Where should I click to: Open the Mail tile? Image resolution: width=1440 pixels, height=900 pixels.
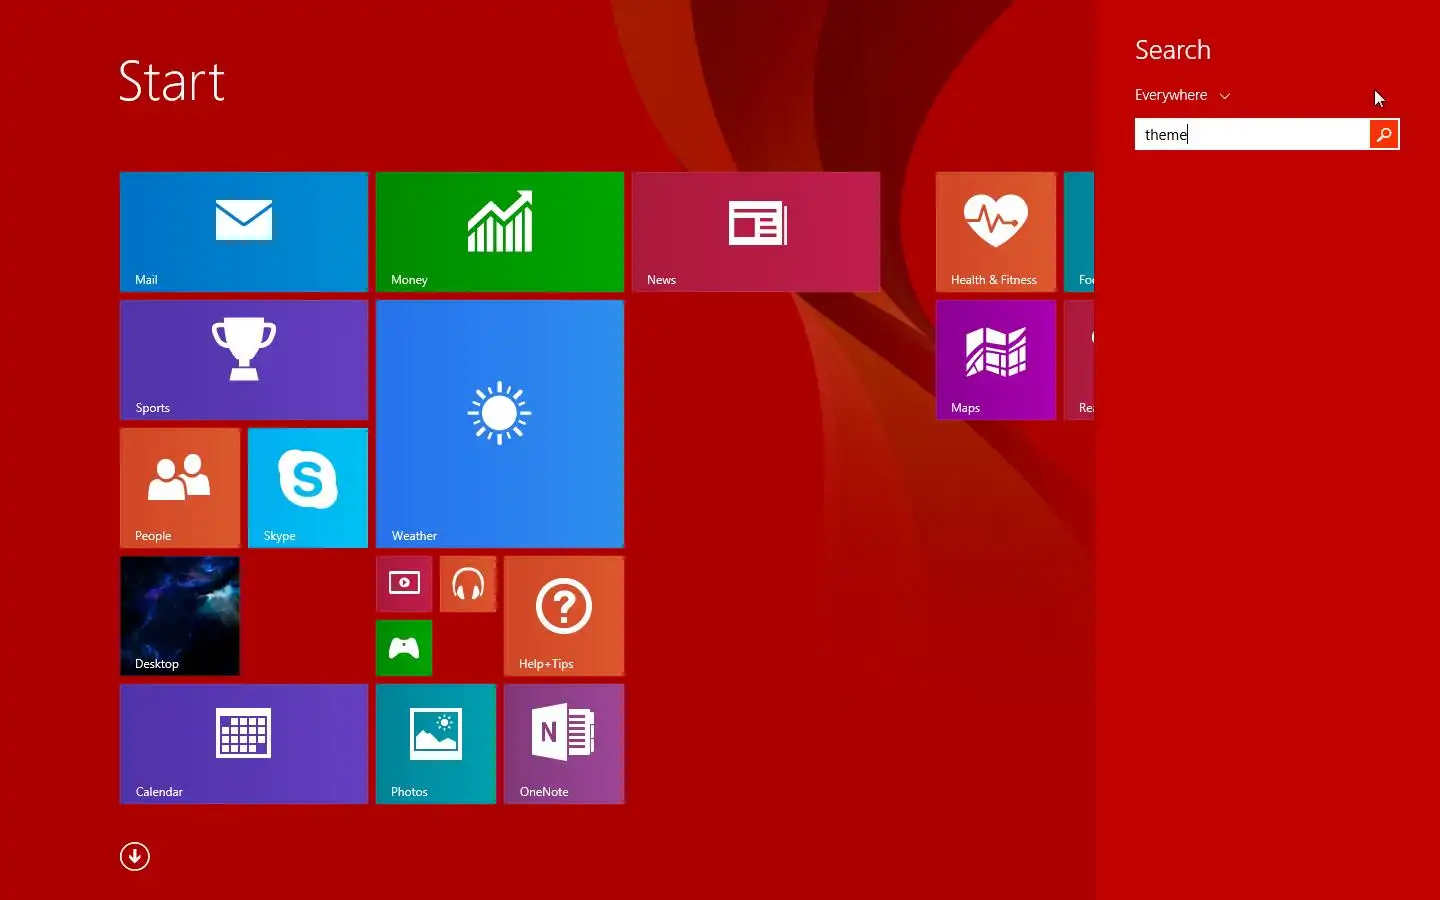[x=244, y=232]
